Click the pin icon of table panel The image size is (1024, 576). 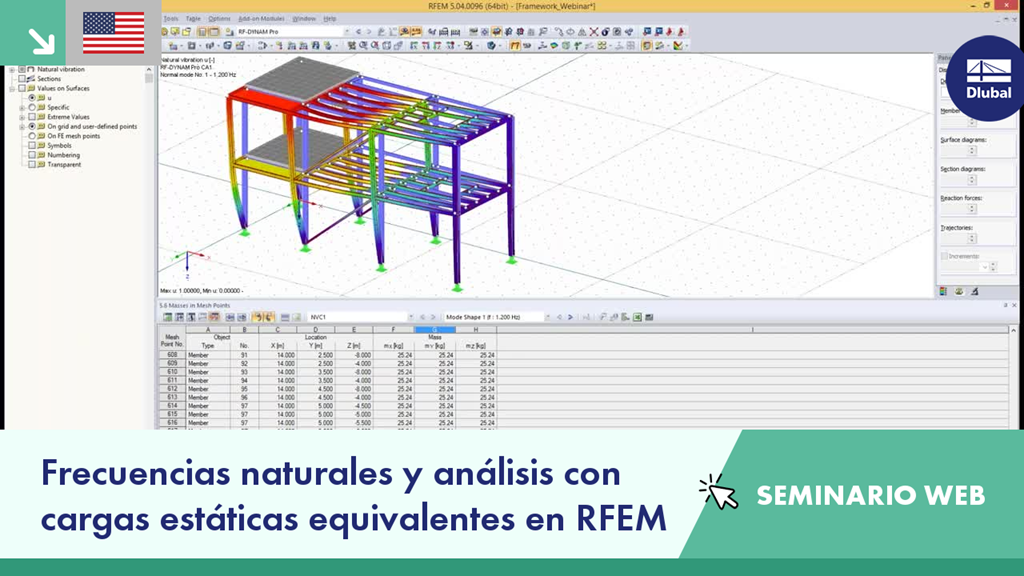click(1005, 305)
